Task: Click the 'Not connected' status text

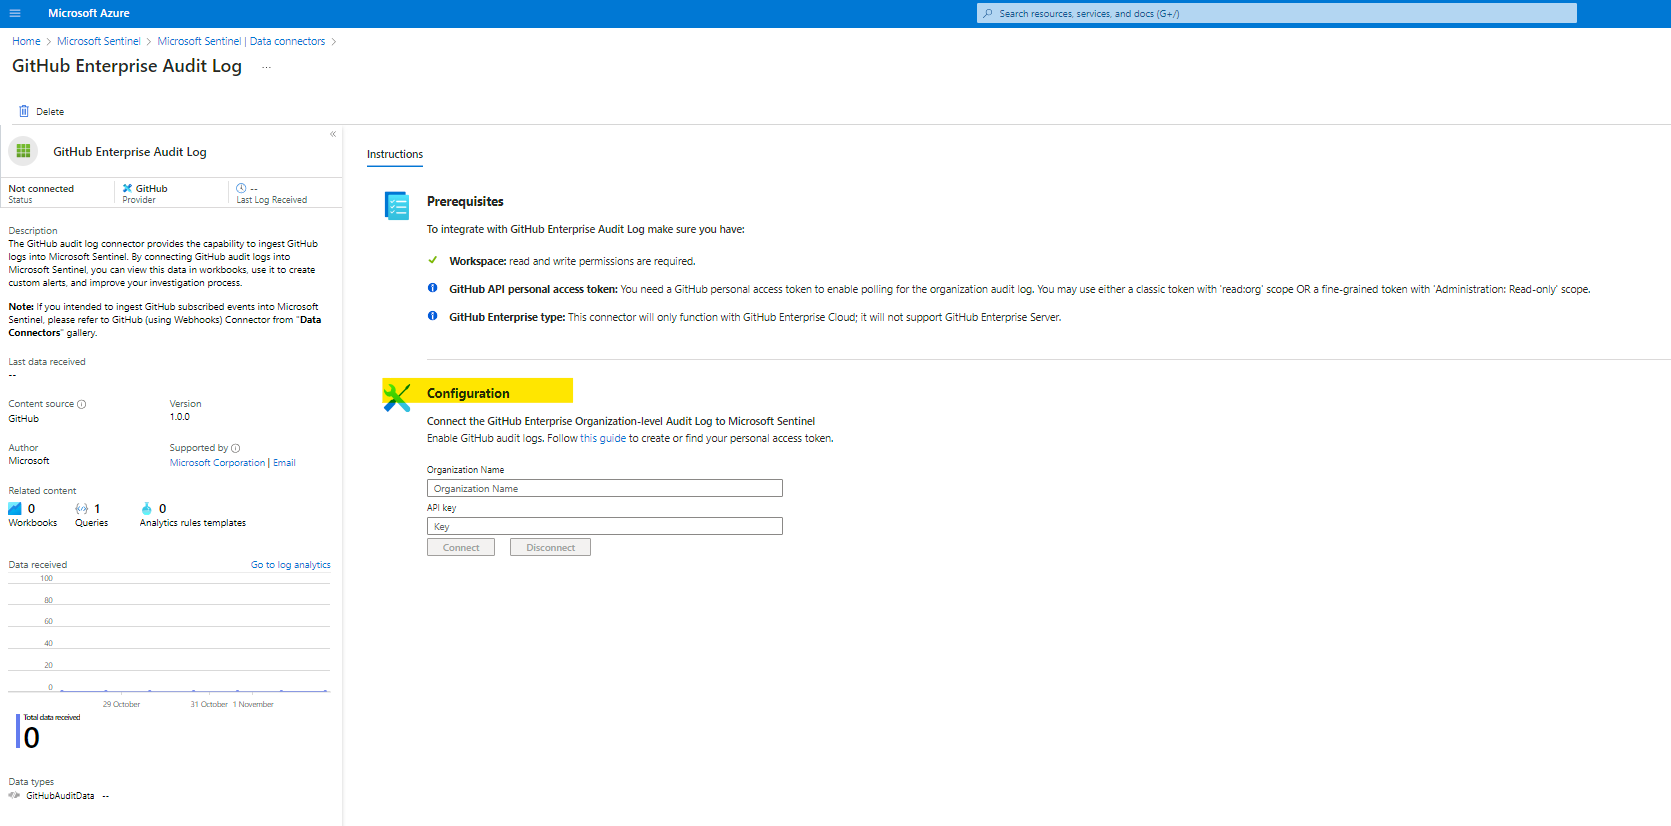Action: pyautogui.click(x=41, y=188)
